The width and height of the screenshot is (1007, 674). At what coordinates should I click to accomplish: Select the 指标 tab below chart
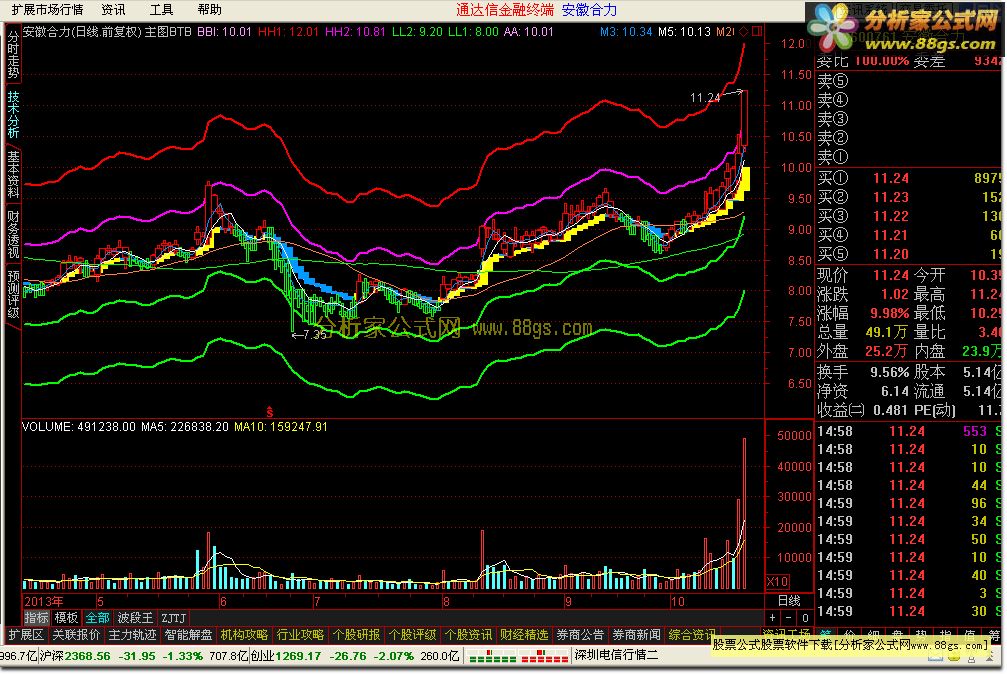[x=36, y=618]
